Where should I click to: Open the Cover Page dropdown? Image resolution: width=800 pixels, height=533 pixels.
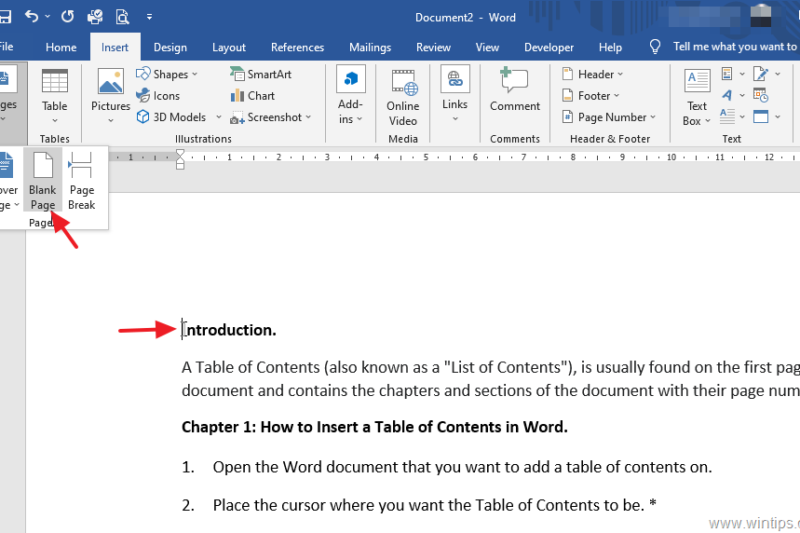tap(9, 181)
